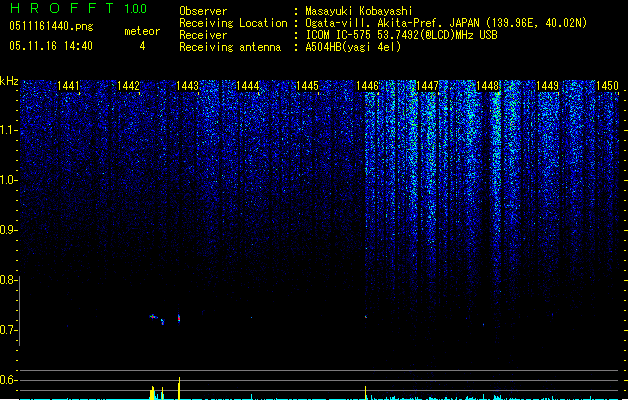
Task: Click time marker 1442
Action: point(128,86)
